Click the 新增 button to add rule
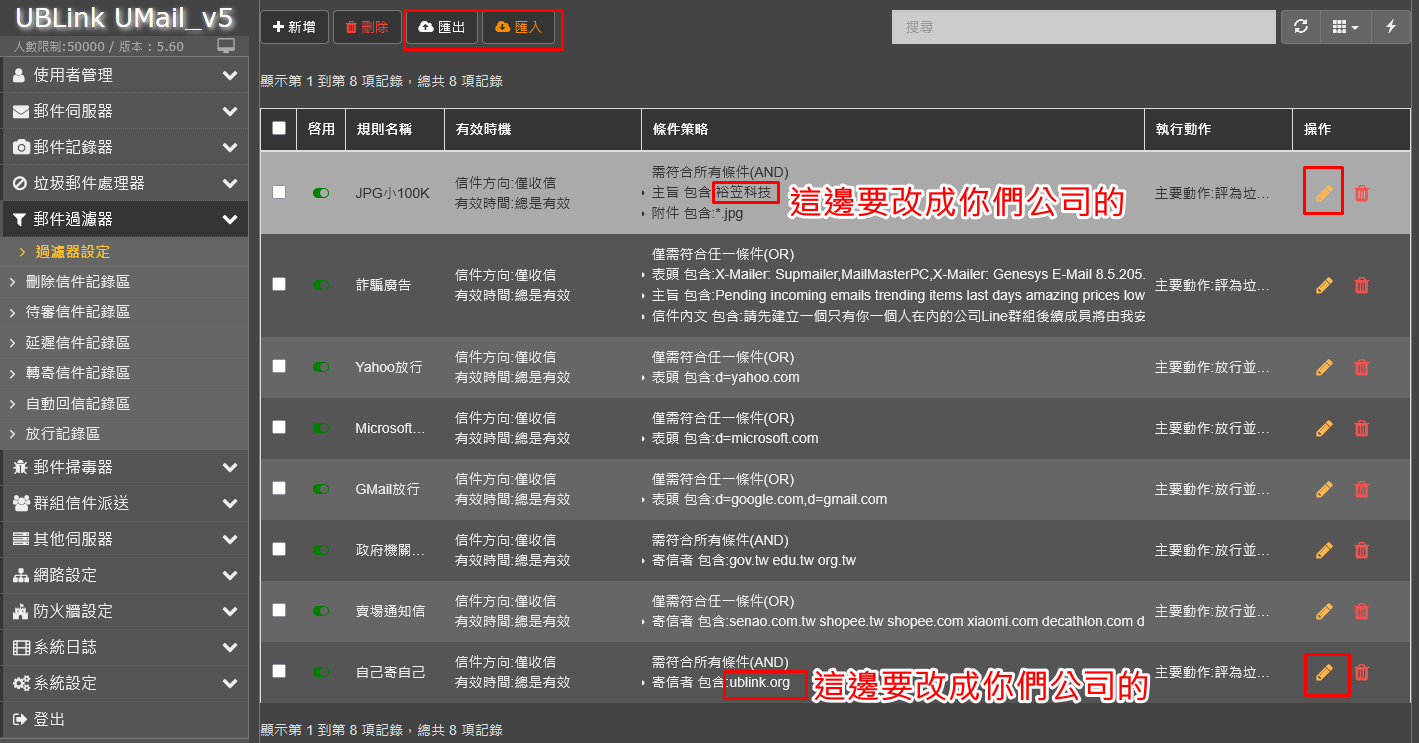This screenshot has width=1419, height=743. (x=294, y=27)
